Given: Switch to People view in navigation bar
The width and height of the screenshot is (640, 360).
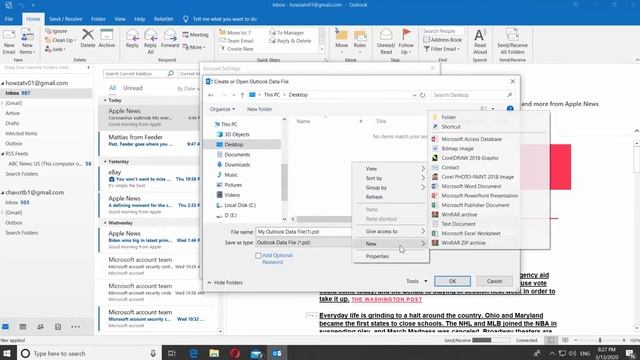Looking at the screenshot, I should [x=40, y=327].
